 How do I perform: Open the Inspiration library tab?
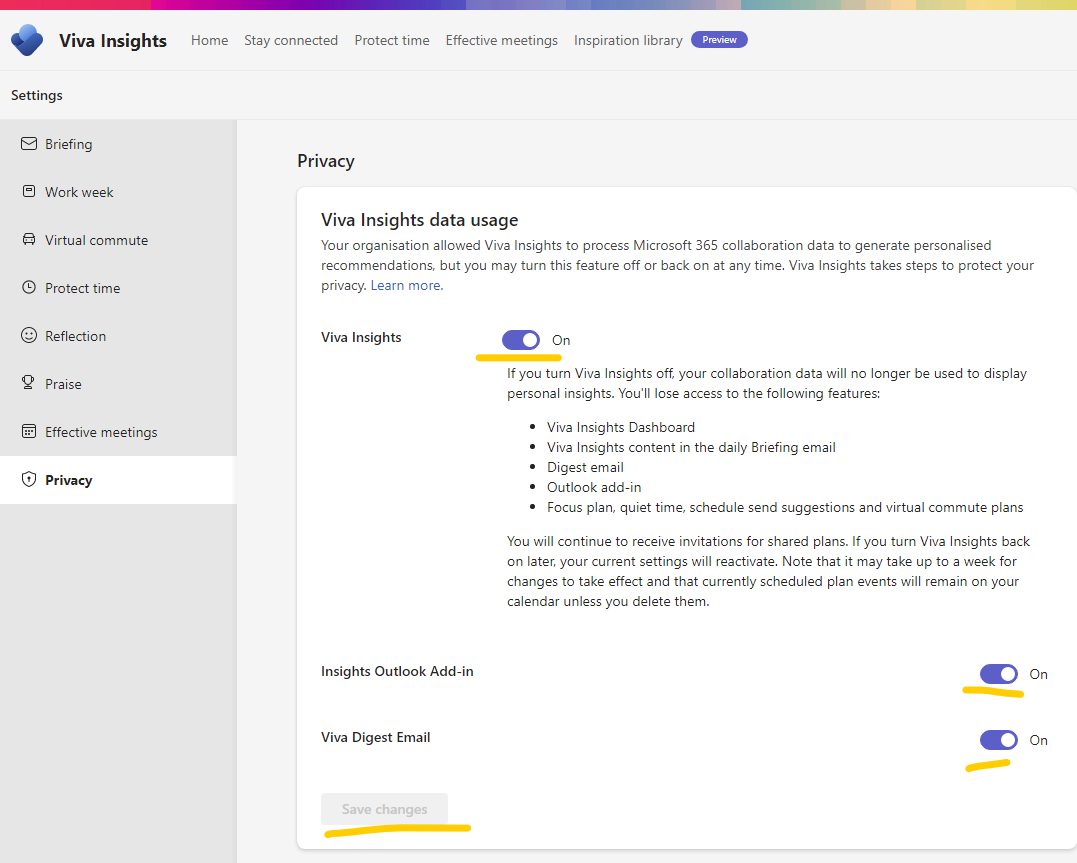[628, 41]
